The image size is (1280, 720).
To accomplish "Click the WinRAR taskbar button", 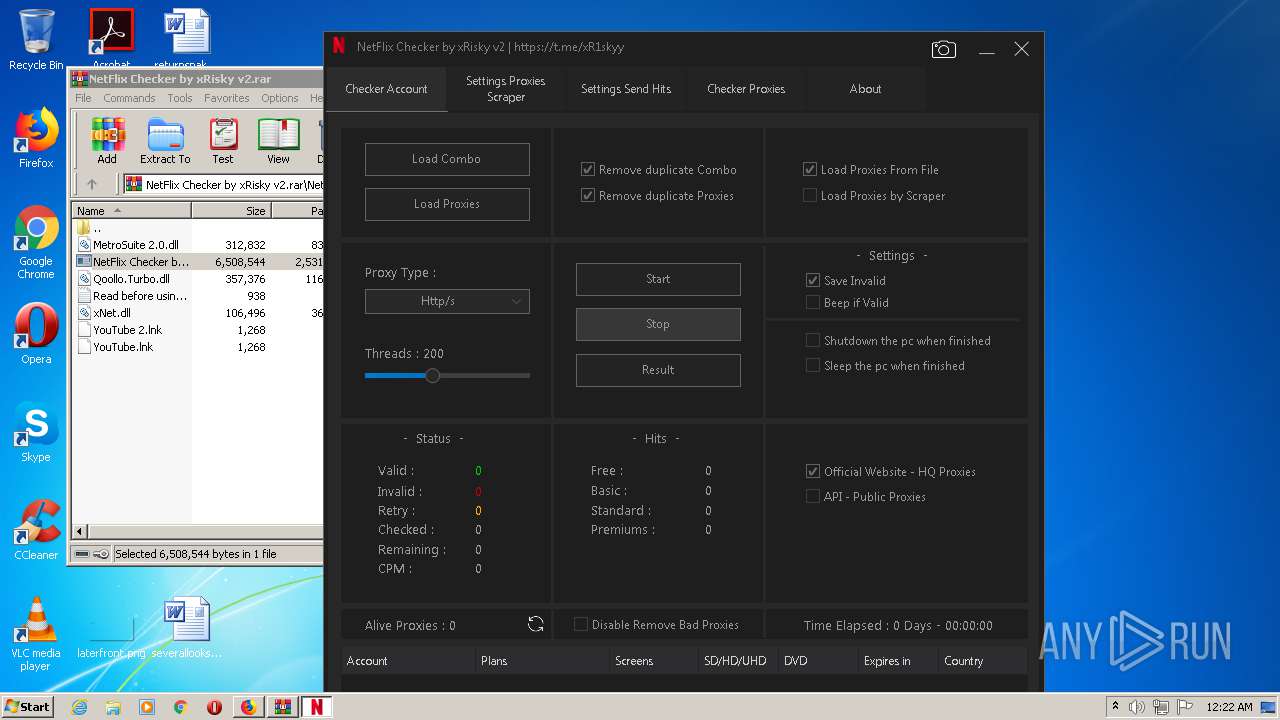I will (282, 707).
